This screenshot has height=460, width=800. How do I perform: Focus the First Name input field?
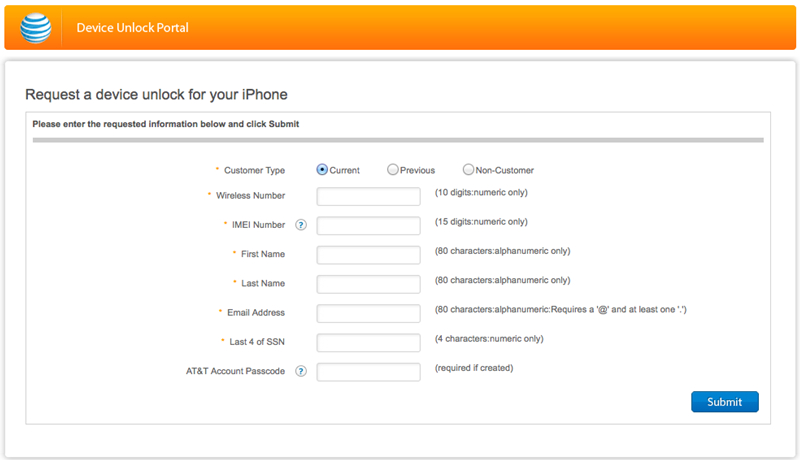pos(368,255)
